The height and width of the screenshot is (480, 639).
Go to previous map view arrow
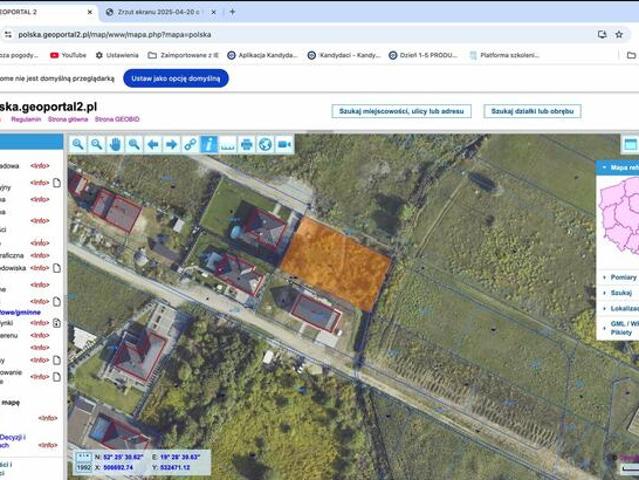click(152, 144)
